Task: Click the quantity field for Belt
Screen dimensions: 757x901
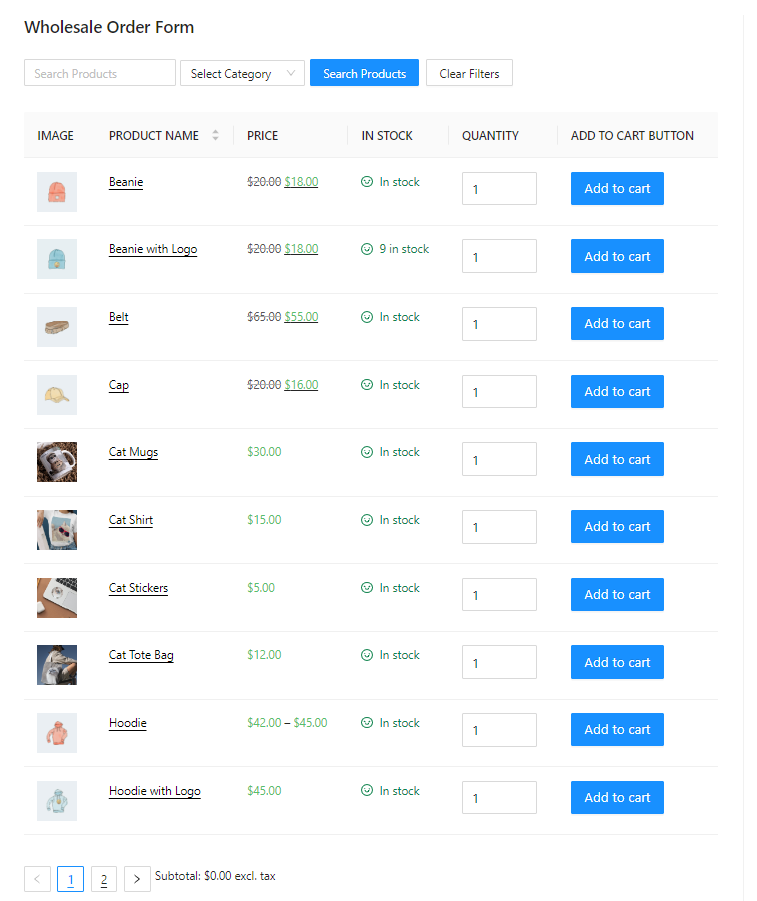Action: (x=499, y=324)
